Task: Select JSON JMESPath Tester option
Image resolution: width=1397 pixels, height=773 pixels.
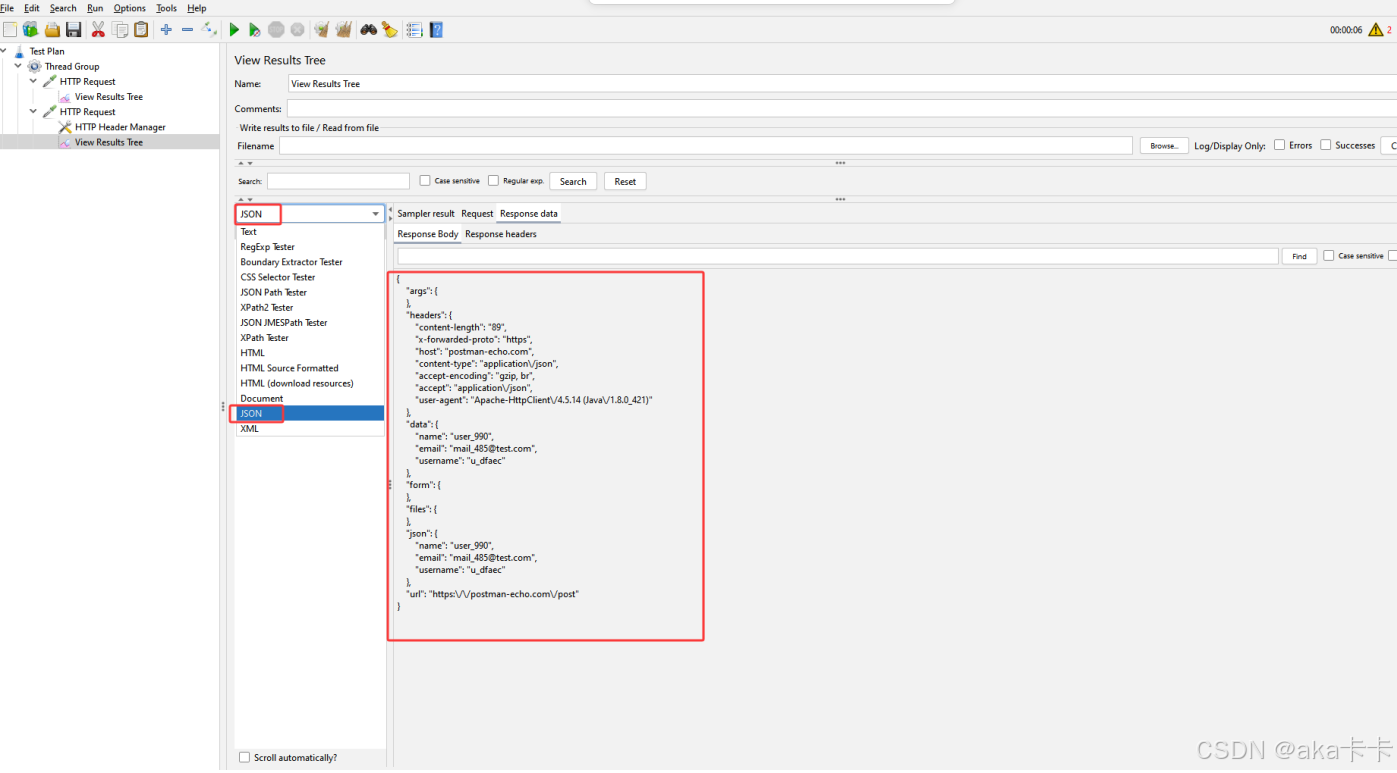Action: point(310,323)
